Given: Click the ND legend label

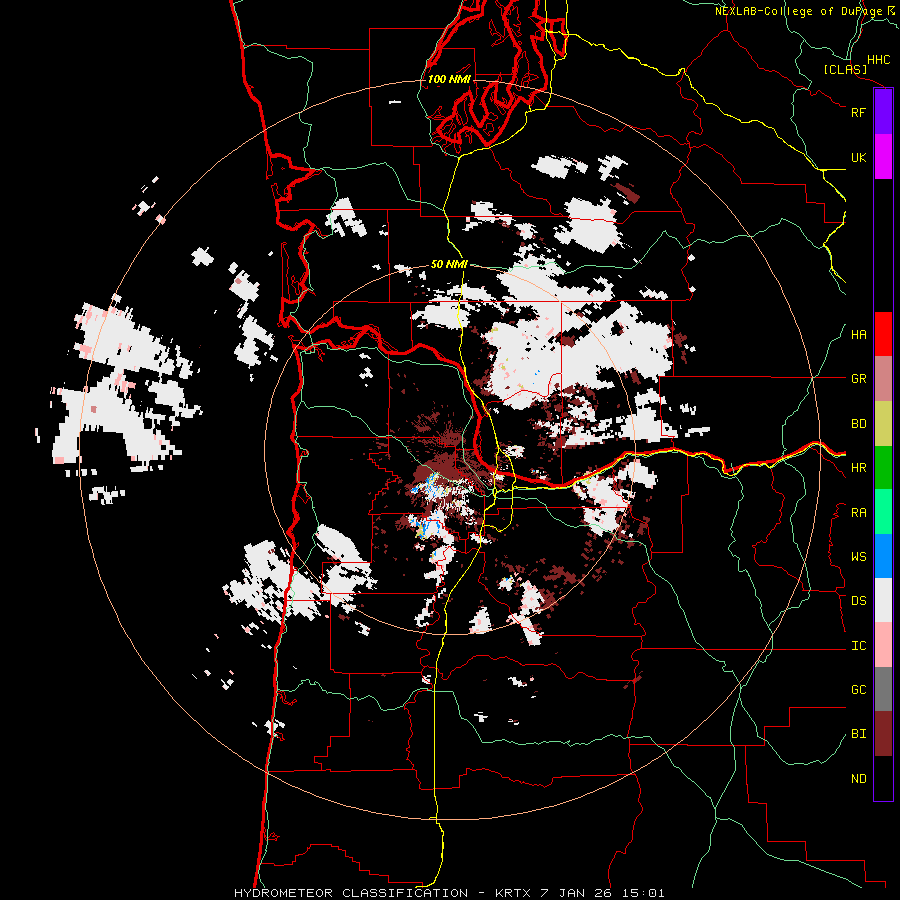Looking at the screenshot, I should pos(858,779).
